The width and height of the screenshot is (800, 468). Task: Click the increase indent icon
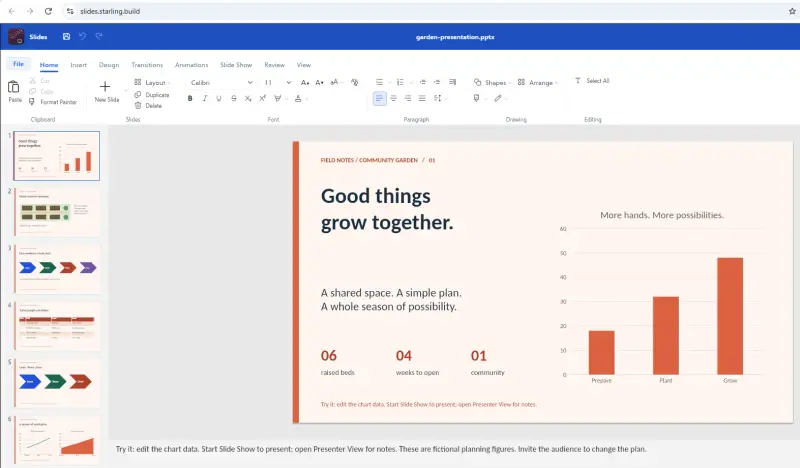(x=437, y=82)
